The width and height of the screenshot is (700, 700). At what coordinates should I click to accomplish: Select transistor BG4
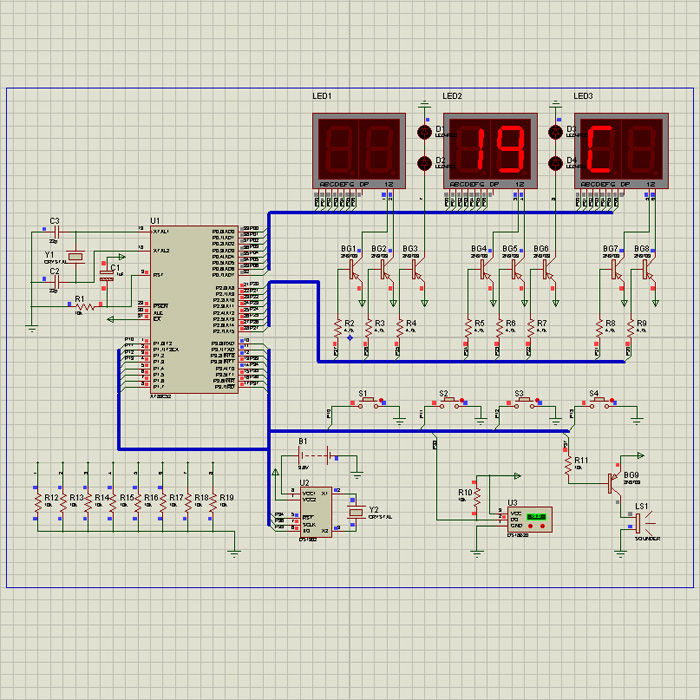point(485,270)
